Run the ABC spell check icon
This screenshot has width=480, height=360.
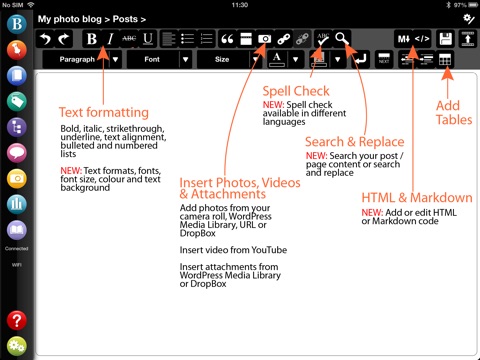(323, 39)
